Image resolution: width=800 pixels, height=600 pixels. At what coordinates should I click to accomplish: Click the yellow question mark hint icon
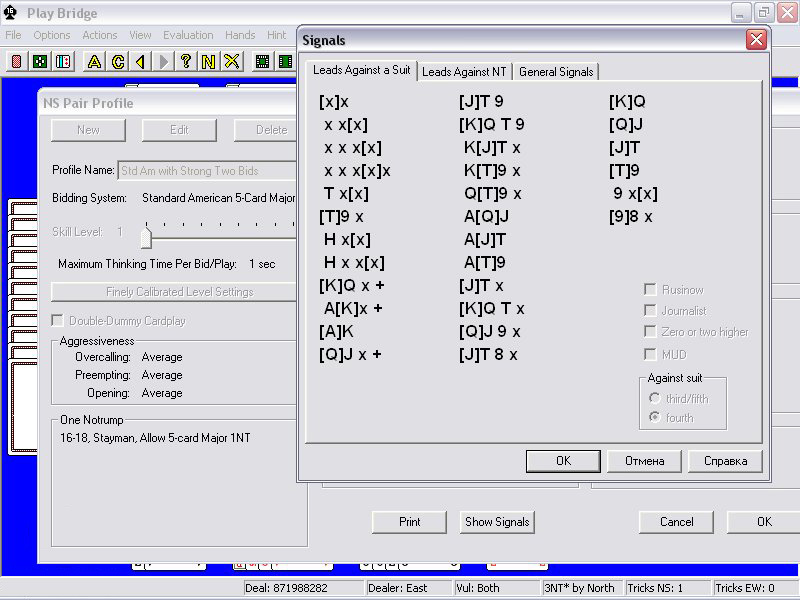click(x=186, y=62)
